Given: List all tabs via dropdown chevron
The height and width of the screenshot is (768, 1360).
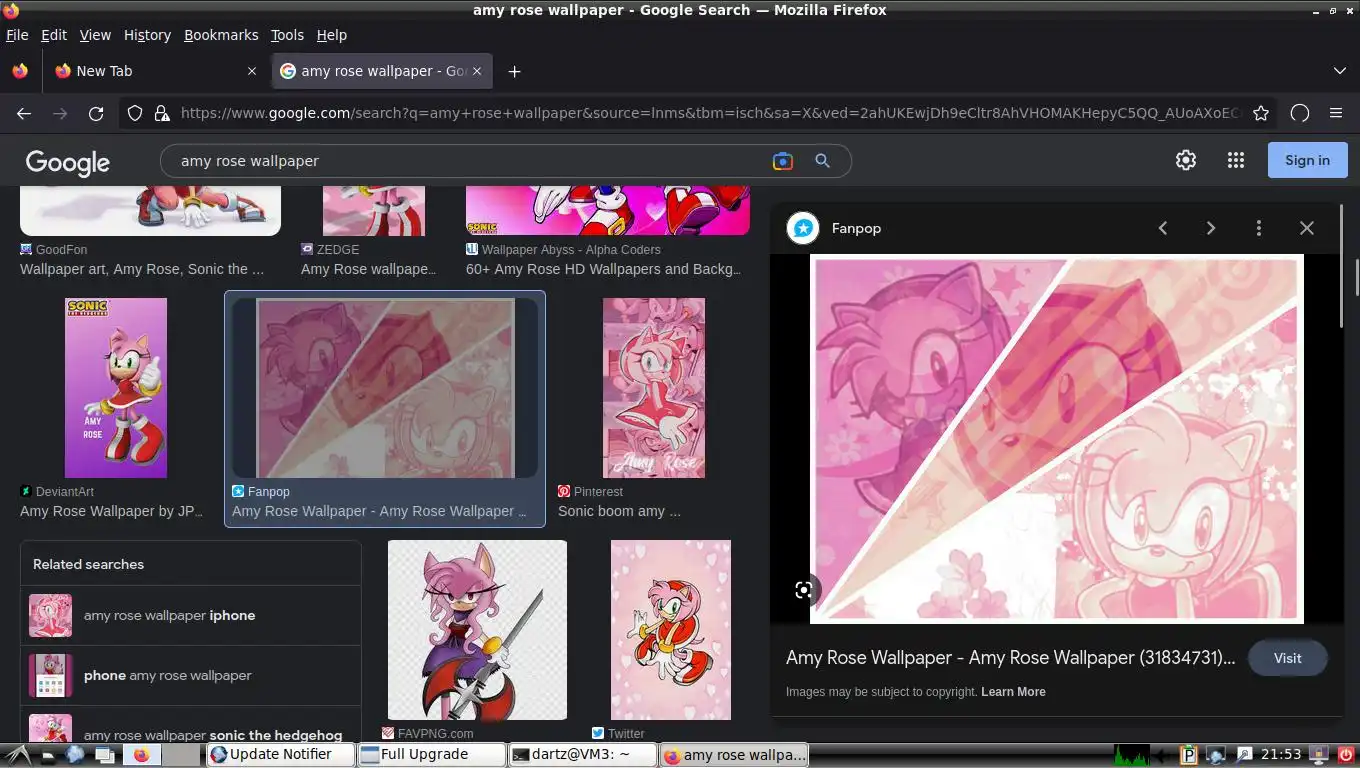Looking at the screenshot, I should coord(1340,71).
